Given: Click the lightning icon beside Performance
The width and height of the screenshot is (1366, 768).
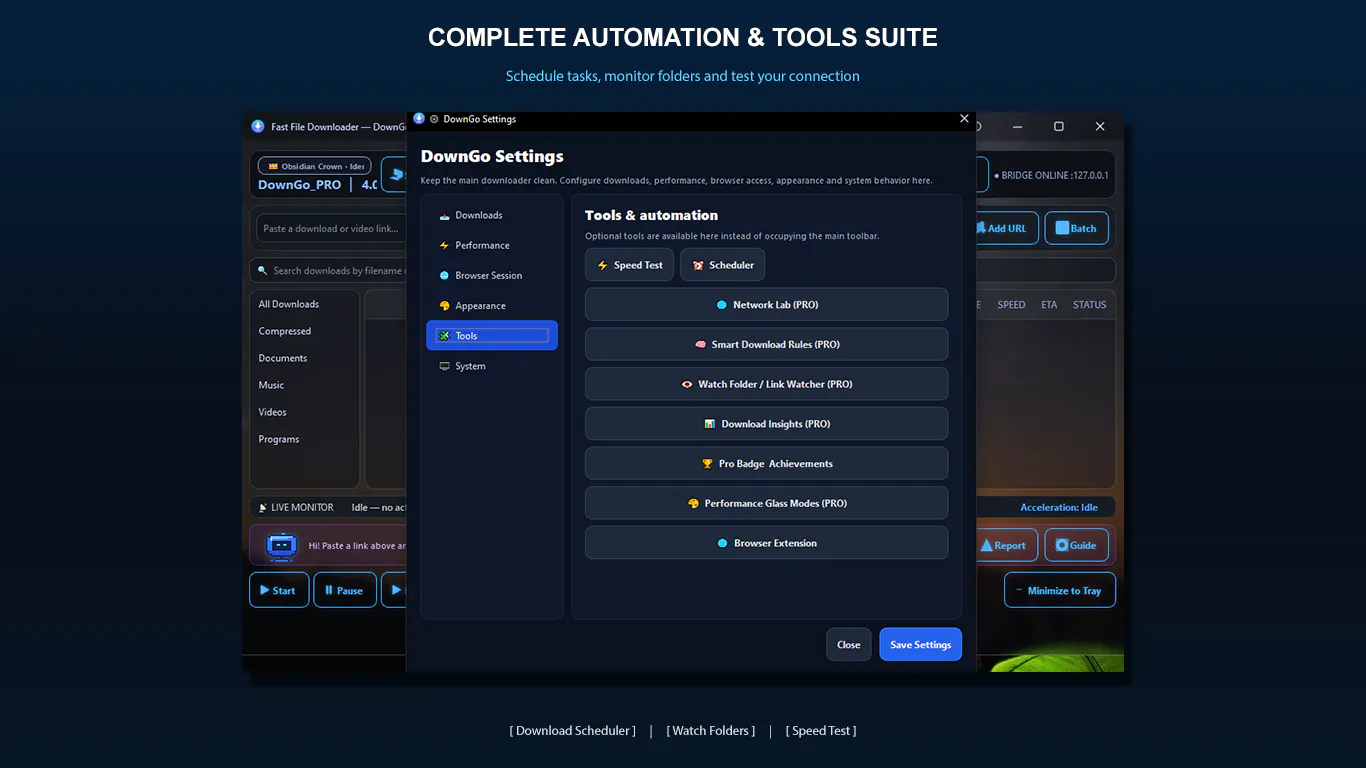Looking at the screenshot, I should (444, 245).
